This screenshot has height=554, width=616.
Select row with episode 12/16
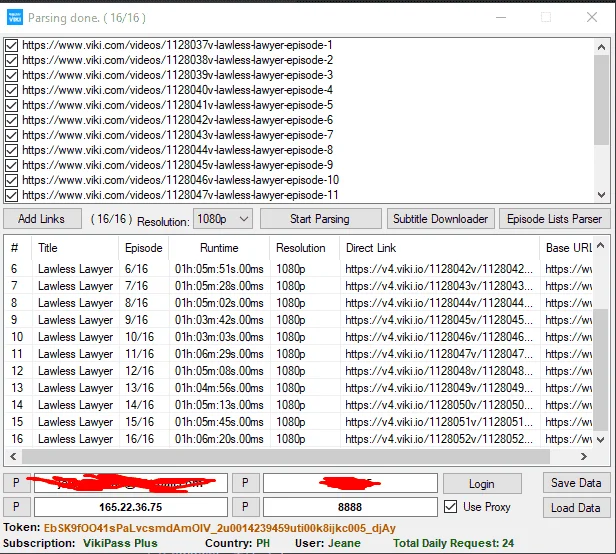[299, 371]
